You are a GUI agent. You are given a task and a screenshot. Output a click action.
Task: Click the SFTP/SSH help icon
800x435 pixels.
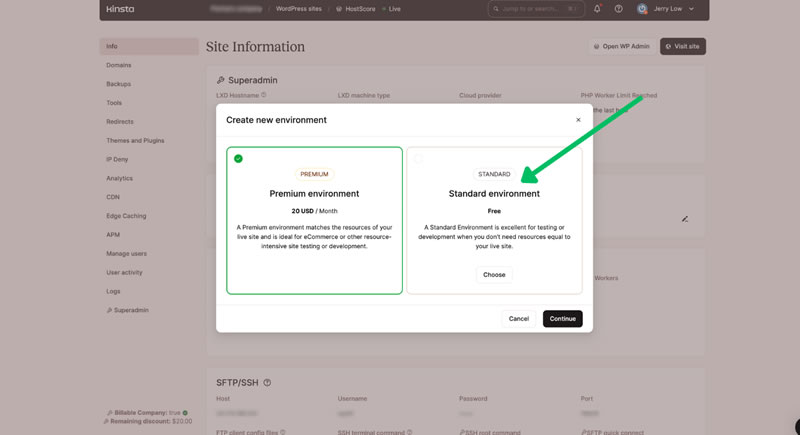pyautogui.click(x=267, y=382)
